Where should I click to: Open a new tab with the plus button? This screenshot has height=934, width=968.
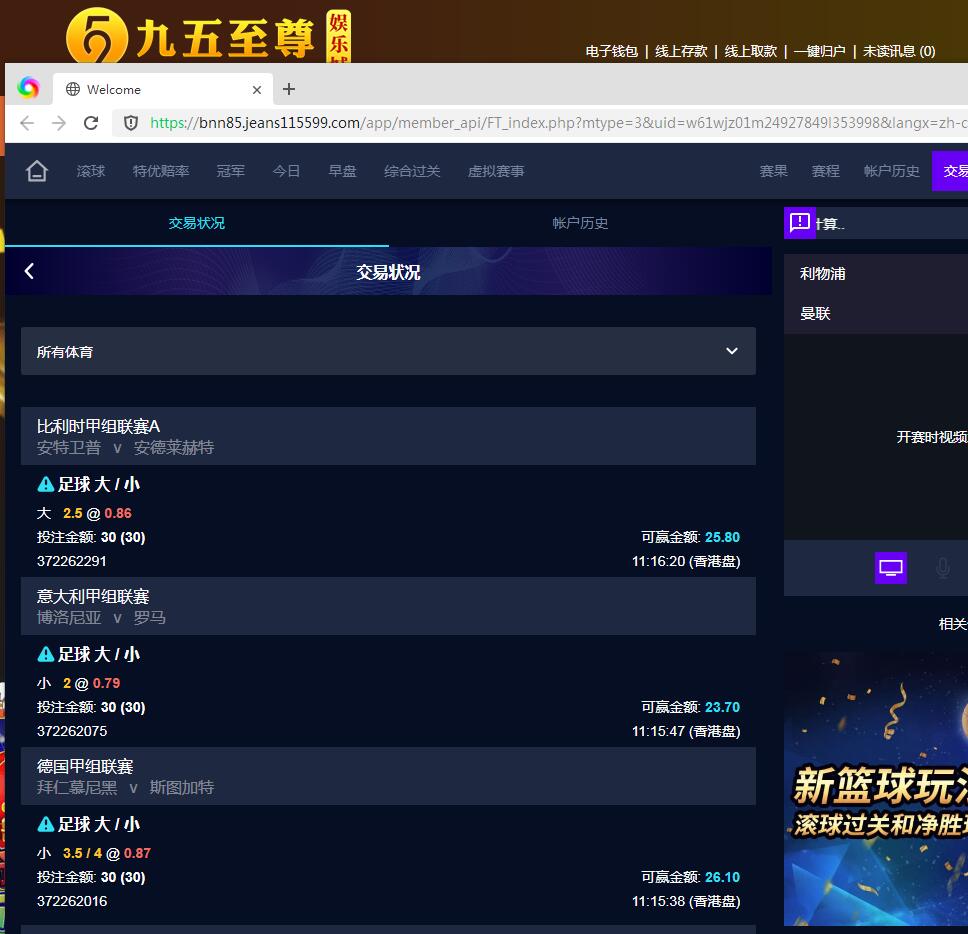[x=289, y=90]
